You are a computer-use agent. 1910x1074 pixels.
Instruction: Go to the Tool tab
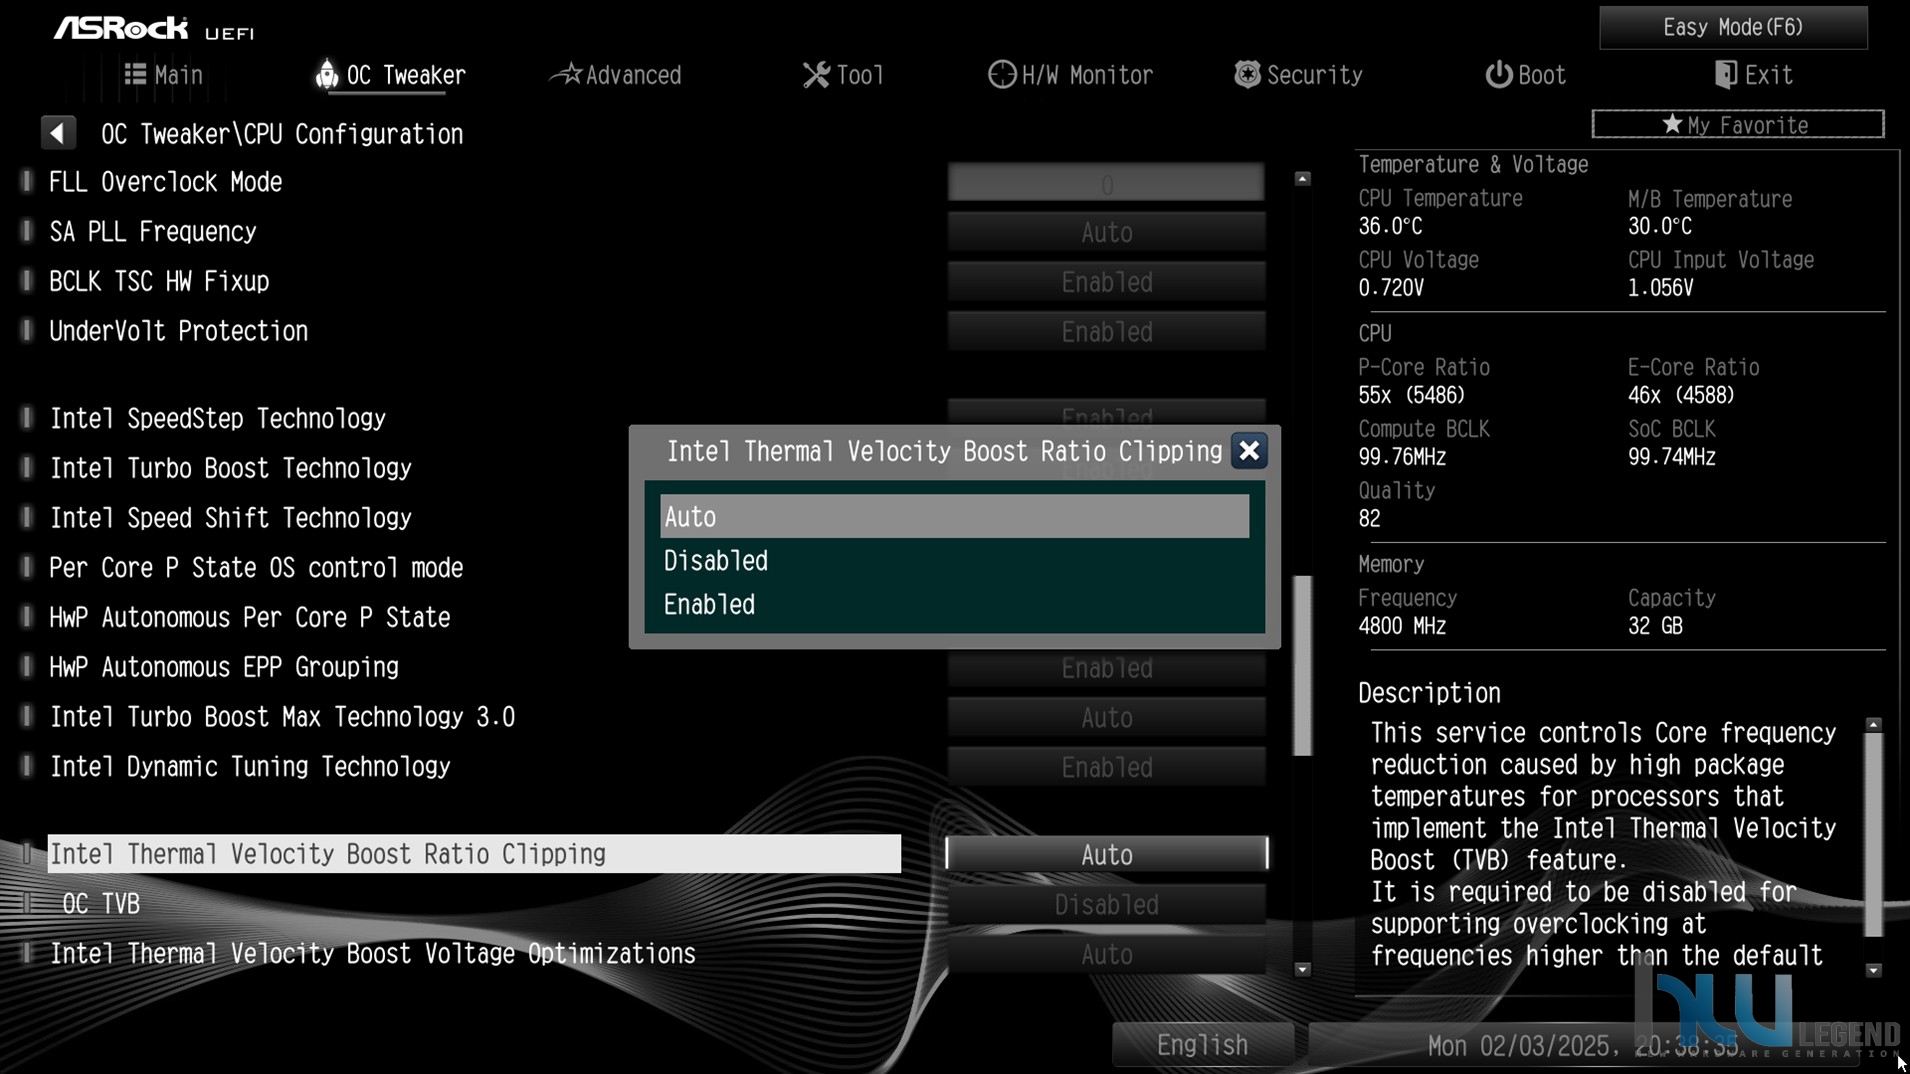tap(843, 75)
